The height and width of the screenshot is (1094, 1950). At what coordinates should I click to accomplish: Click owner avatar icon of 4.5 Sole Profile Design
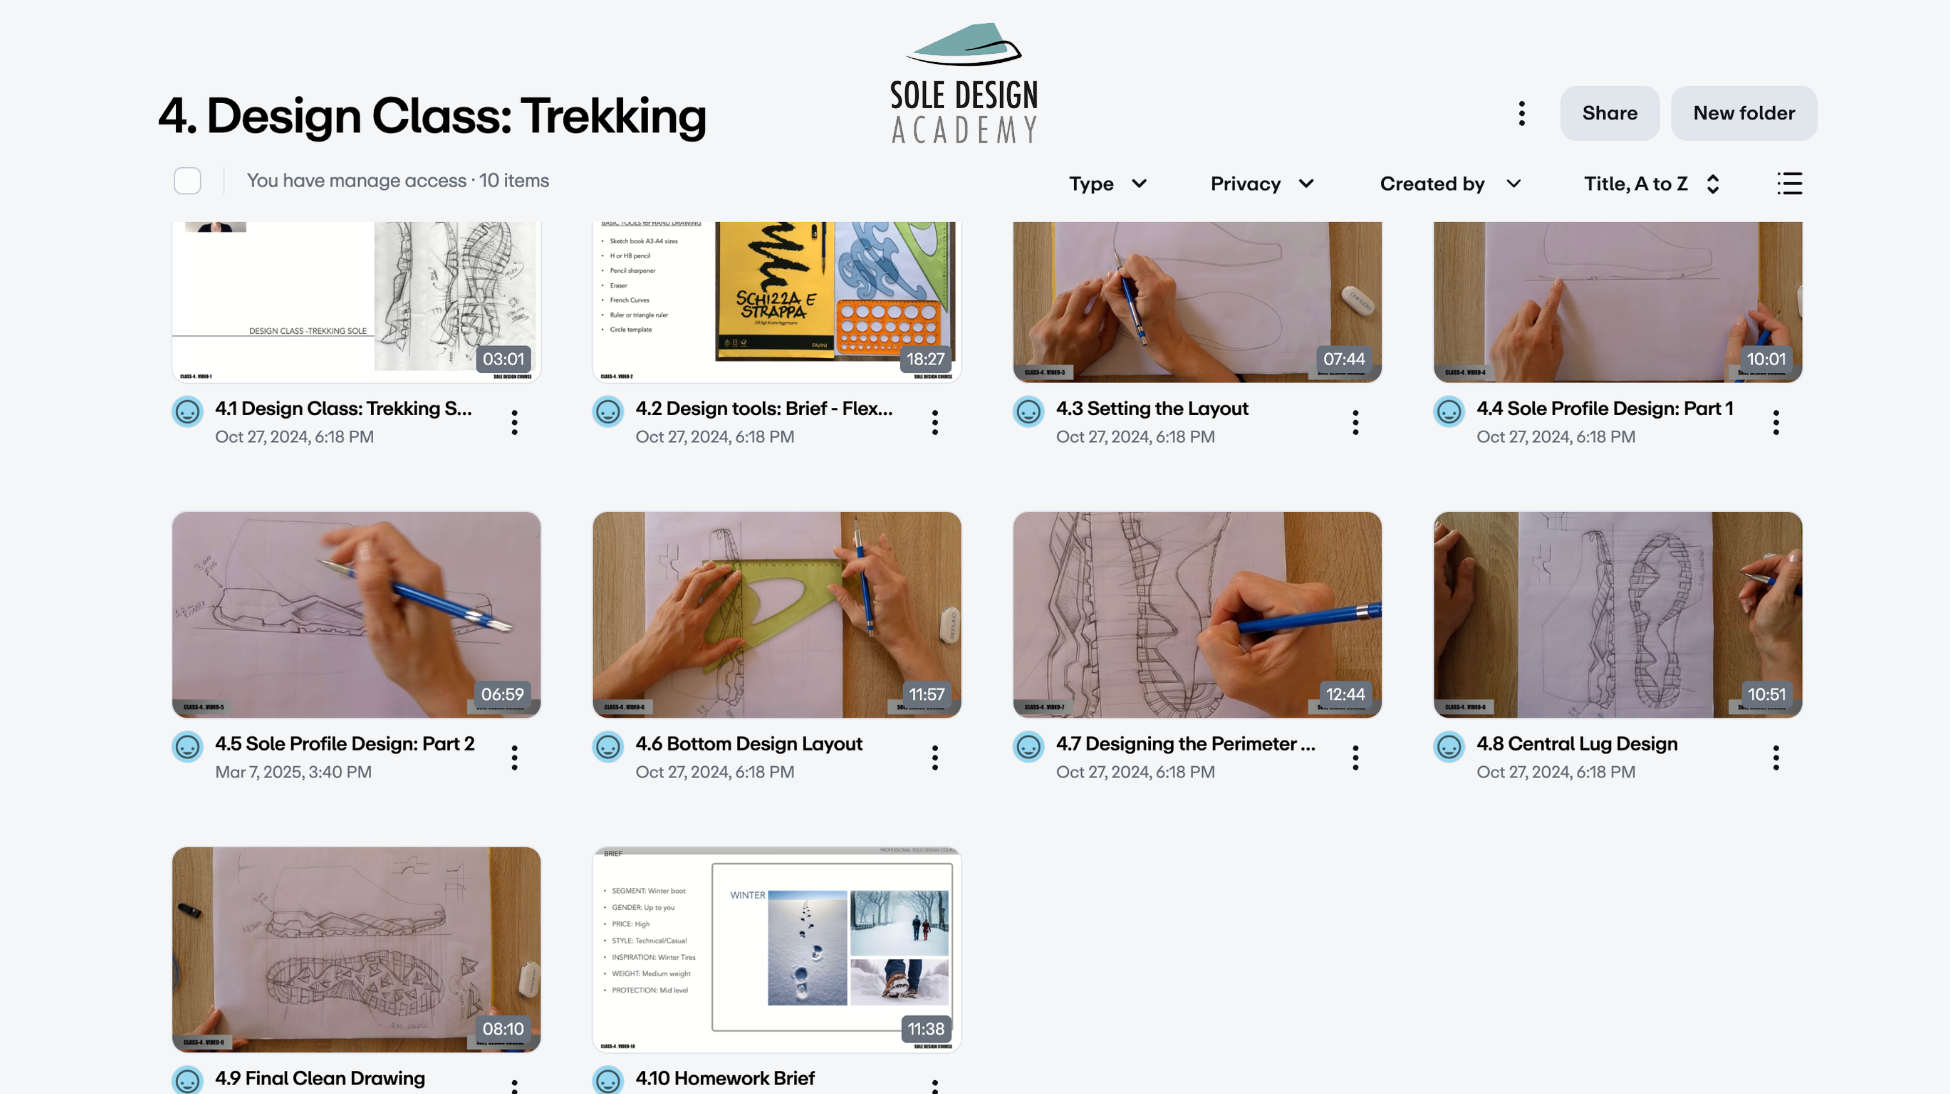[x=187, y=746]
